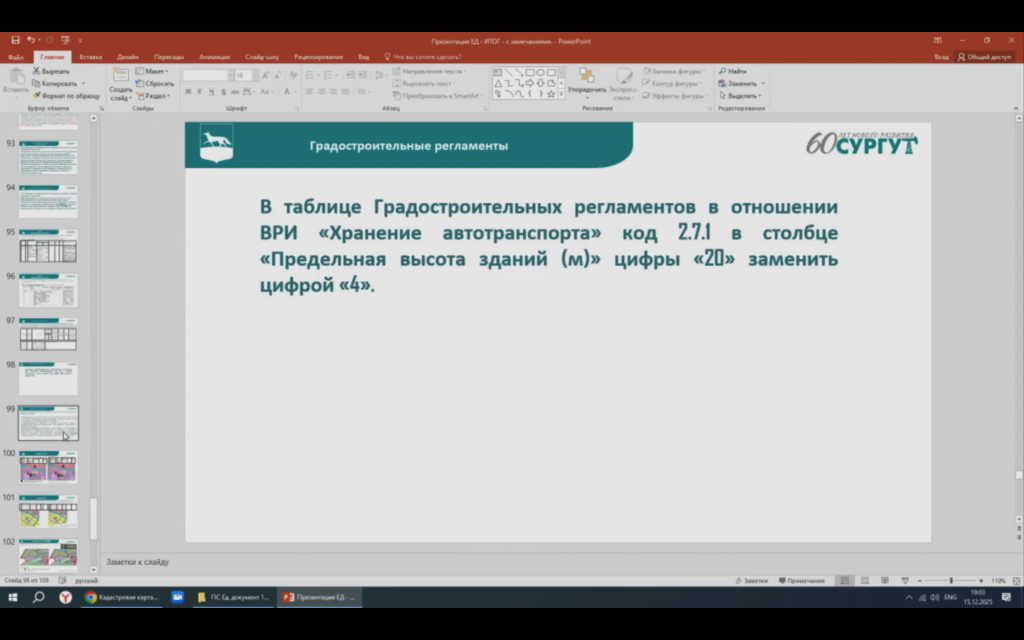The width and height of the screenshot is (1024, 640).
Task: Click the Share (Общий доступ) button
Action: (985, 57)
